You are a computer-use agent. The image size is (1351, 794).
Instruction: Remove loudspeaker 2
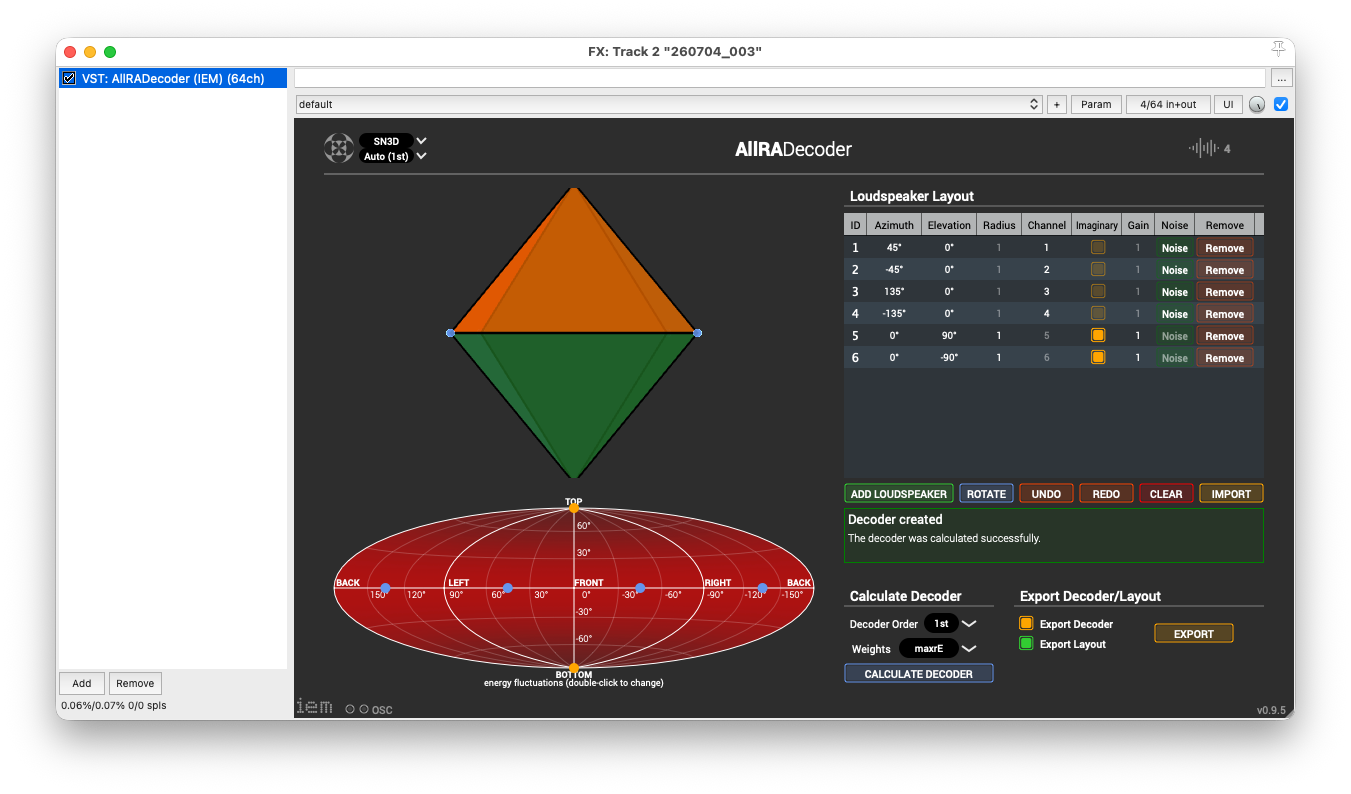coord(1225,270)
